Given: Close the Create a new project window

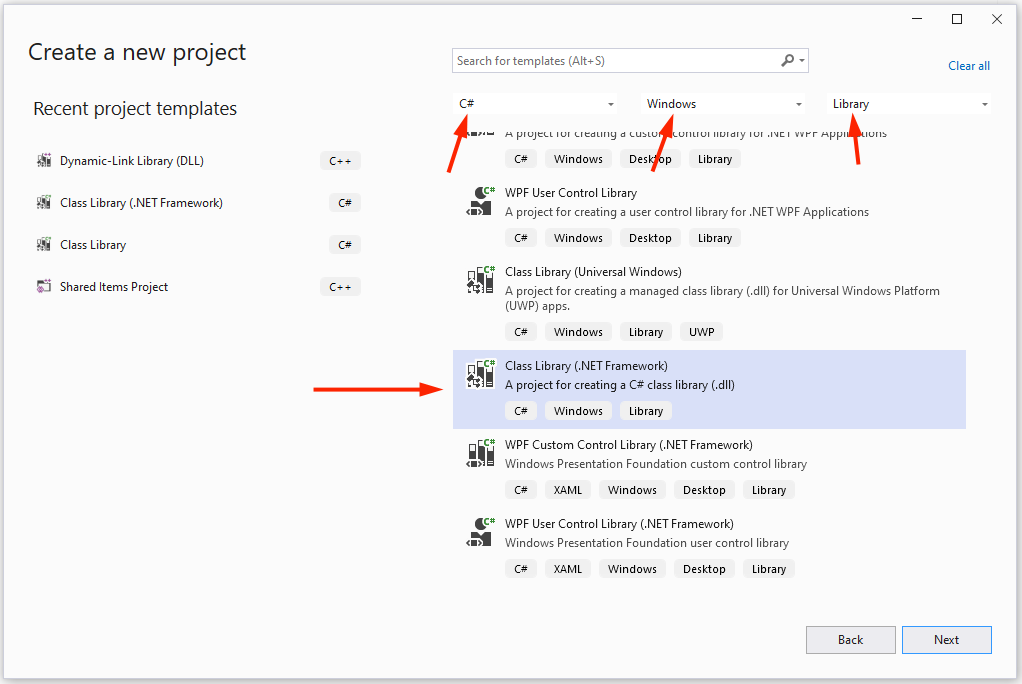Looking at the screenshot, I should point(997,19).
